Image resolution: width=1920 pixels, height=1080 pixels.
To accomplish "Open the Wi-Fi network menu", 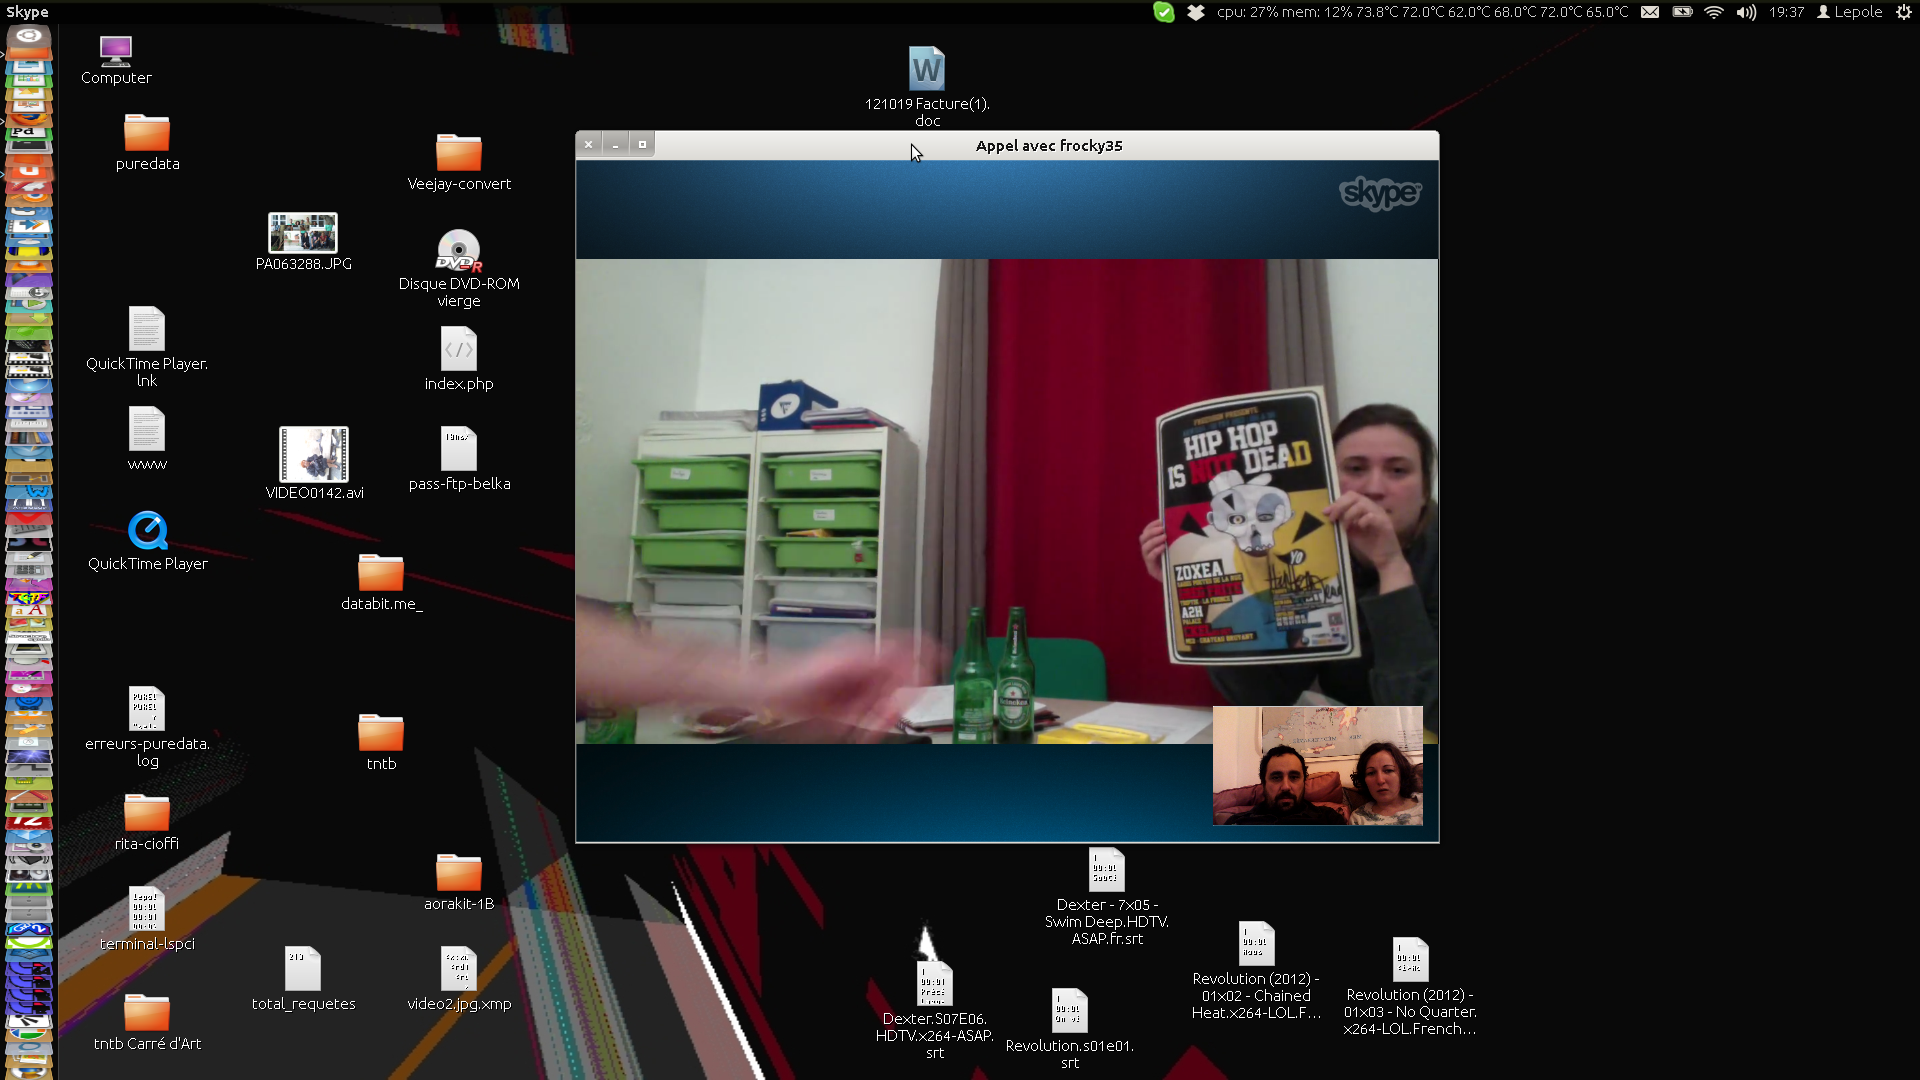I will click(x=1714, y=12).
